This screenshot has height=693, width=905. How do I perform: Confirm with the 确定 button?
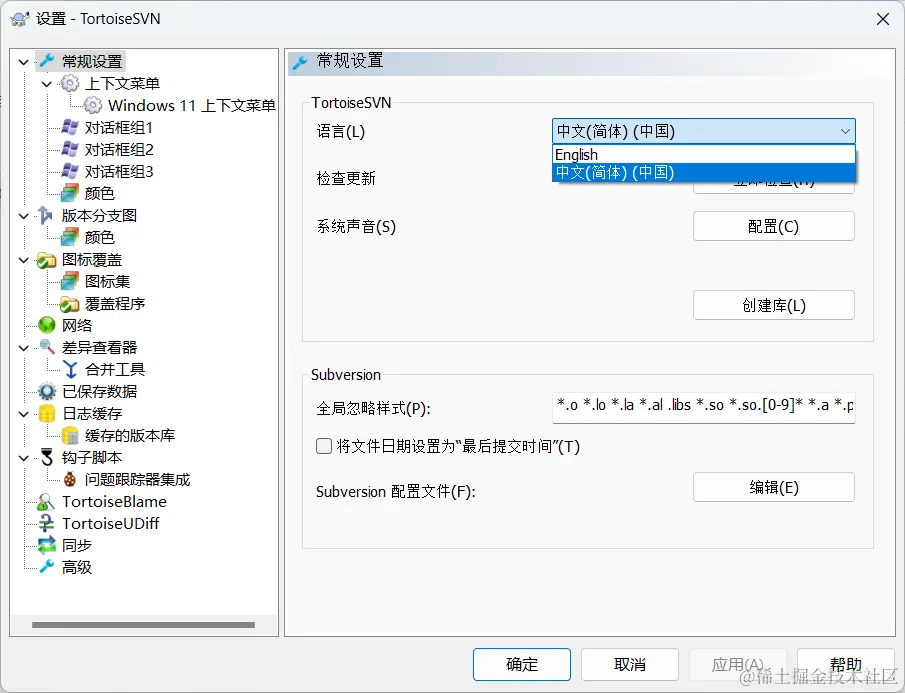522,664
